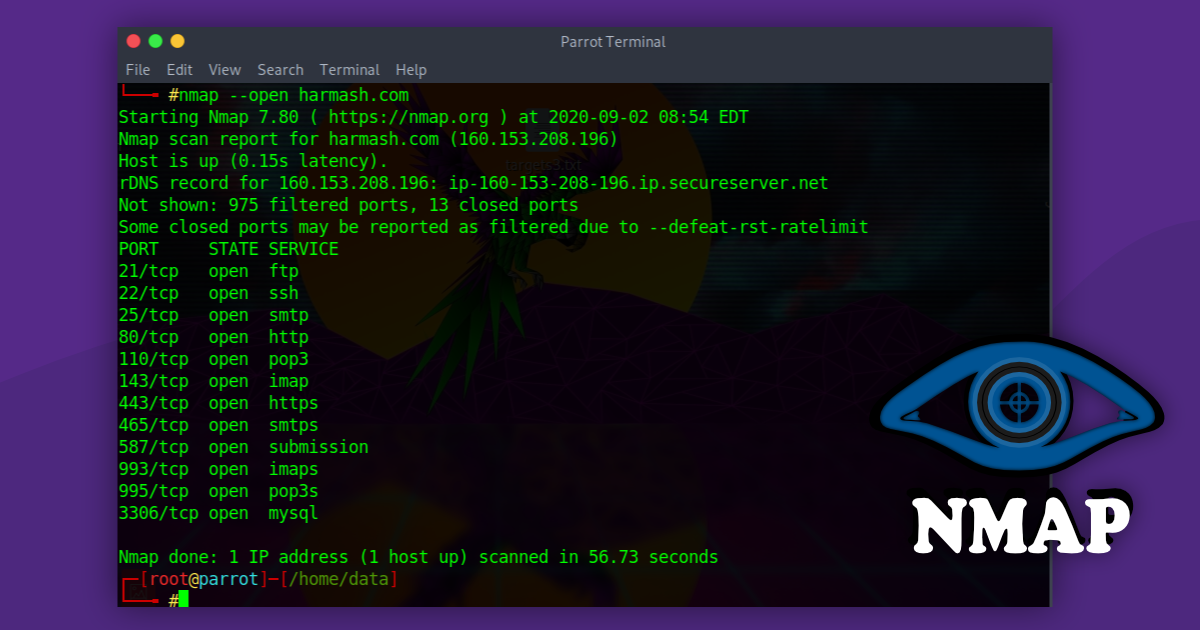The image size is (1200, 630).
Task: Click the 'Not shown: 975 filtered ports' line
Action: (x=348, y=205)
